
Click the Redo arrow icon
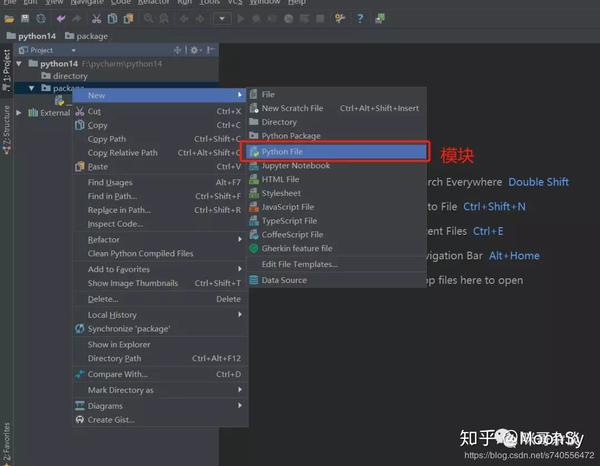[77, 18]
